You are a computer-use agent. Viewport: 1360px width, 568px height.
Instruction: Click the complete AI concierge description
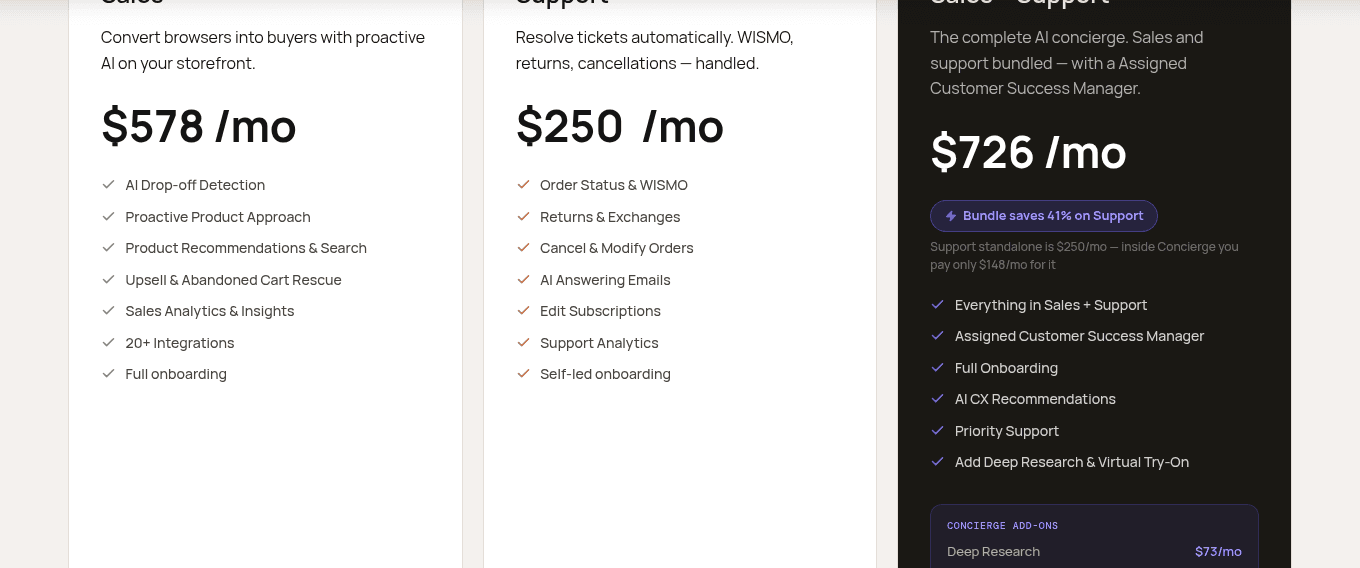[1066, 63]
